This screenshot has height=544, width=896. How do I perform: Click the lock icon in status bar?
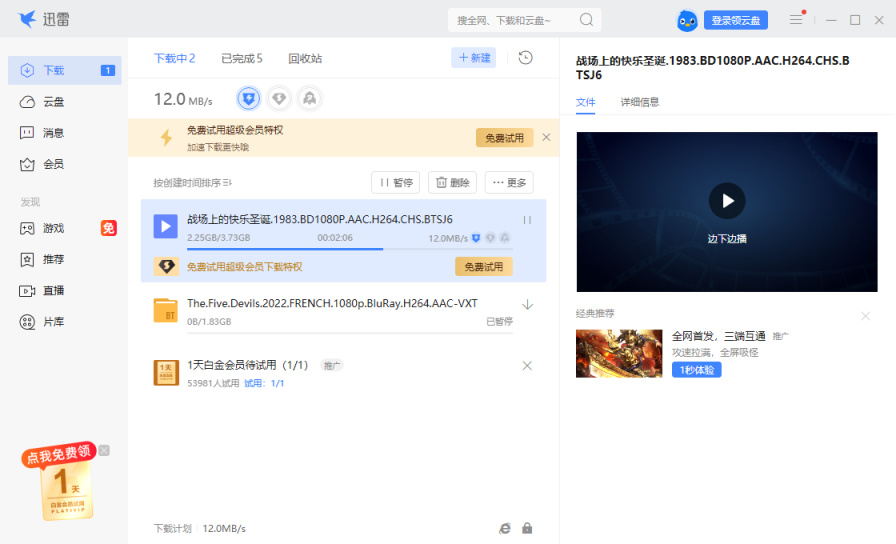527,528
